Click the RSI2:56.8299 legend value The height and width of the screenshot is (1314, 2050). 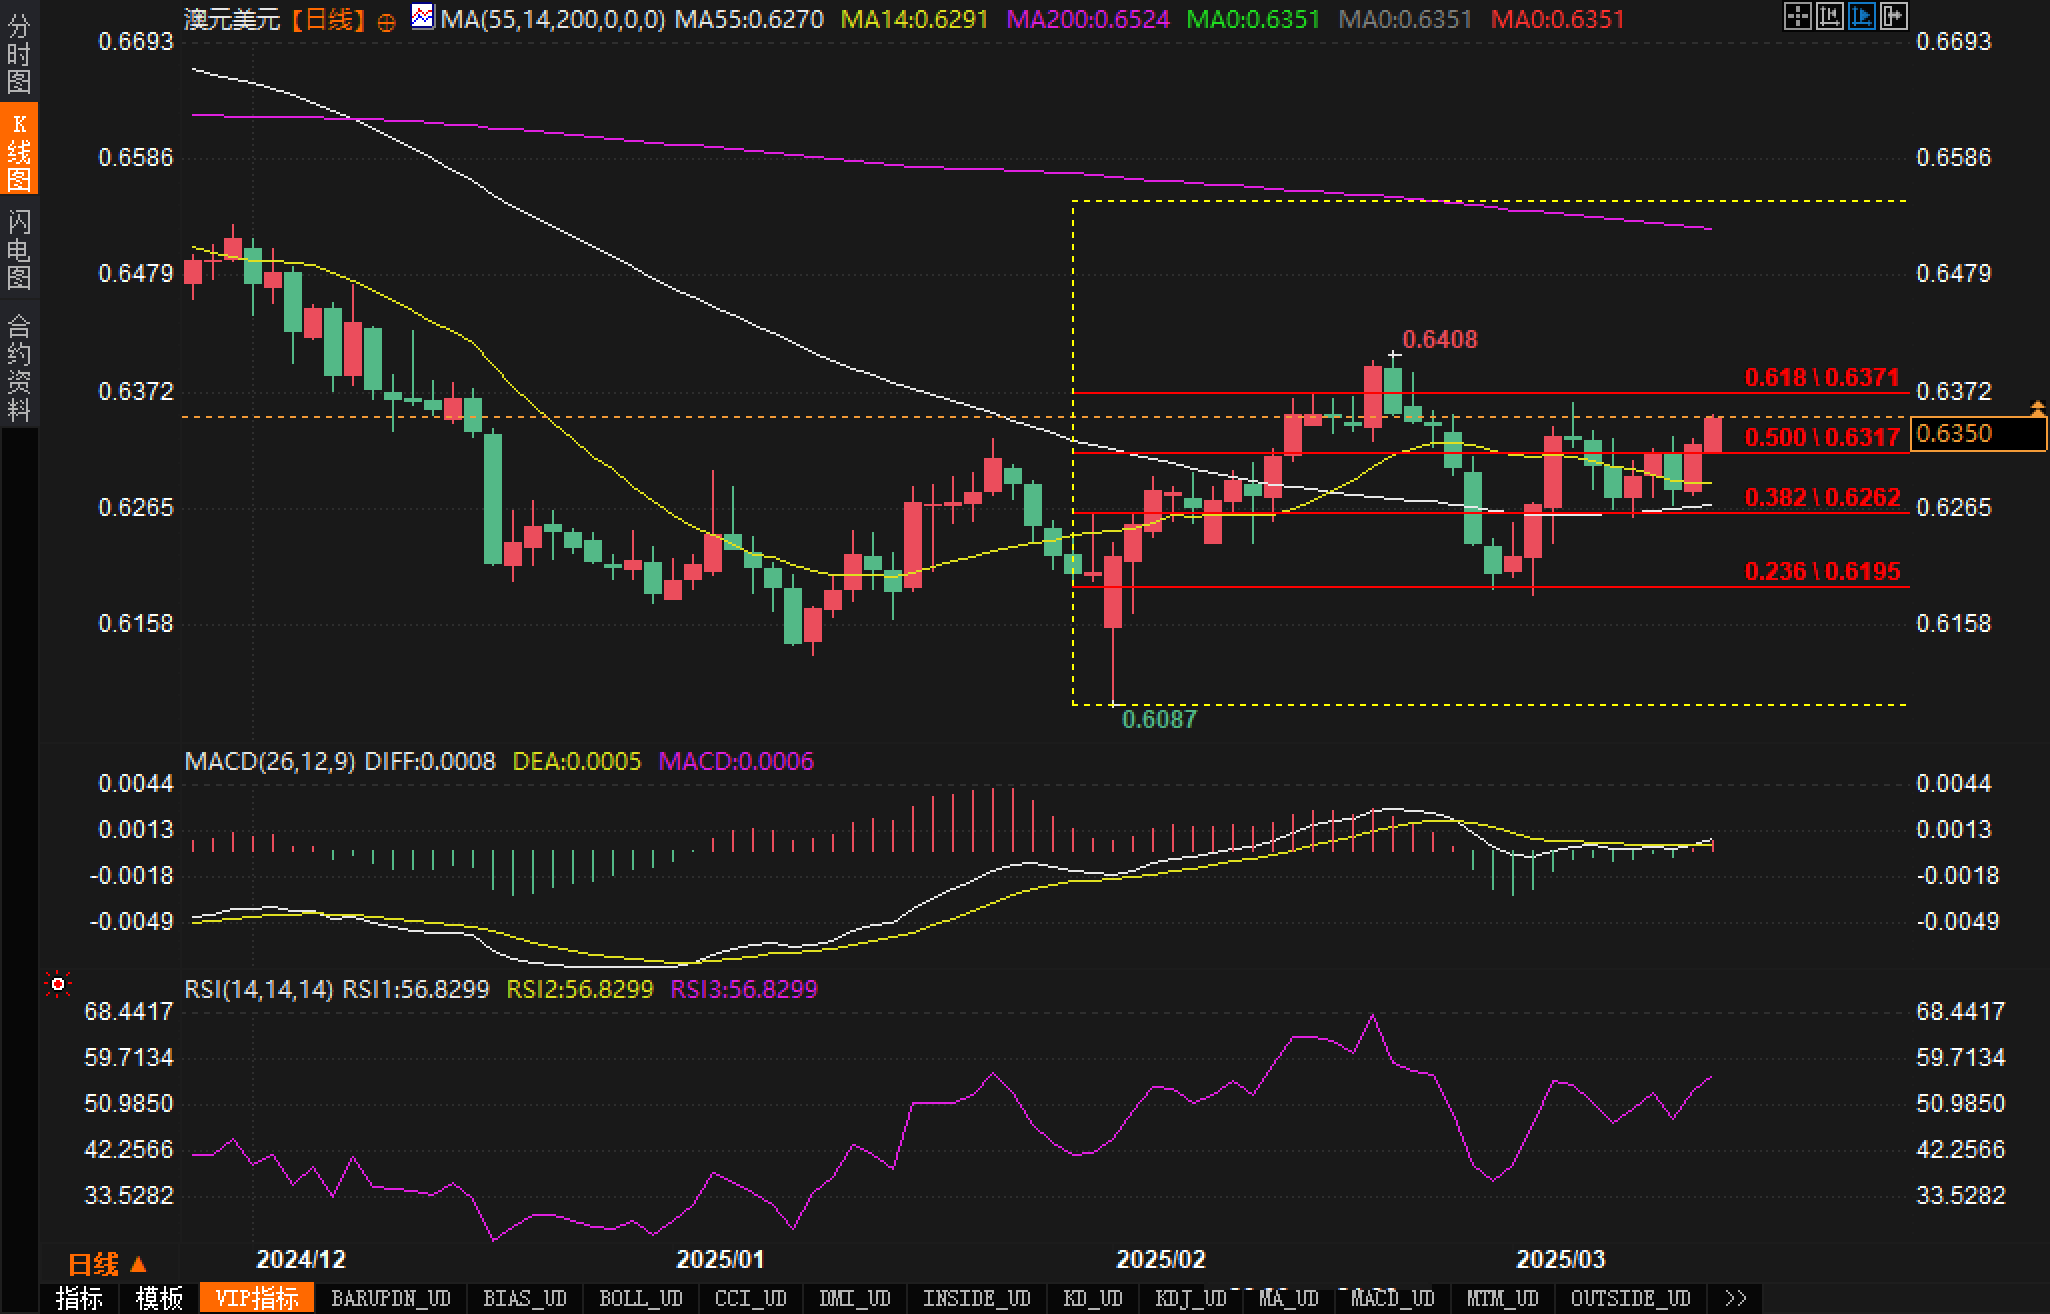(x=580, y=989)
